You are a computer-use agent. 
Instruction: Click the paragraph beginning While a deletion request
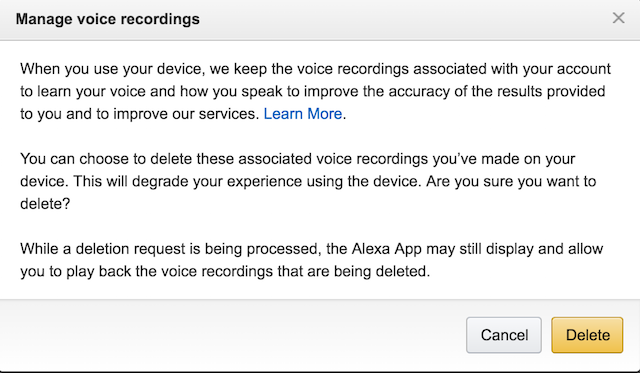coord(311,260)
